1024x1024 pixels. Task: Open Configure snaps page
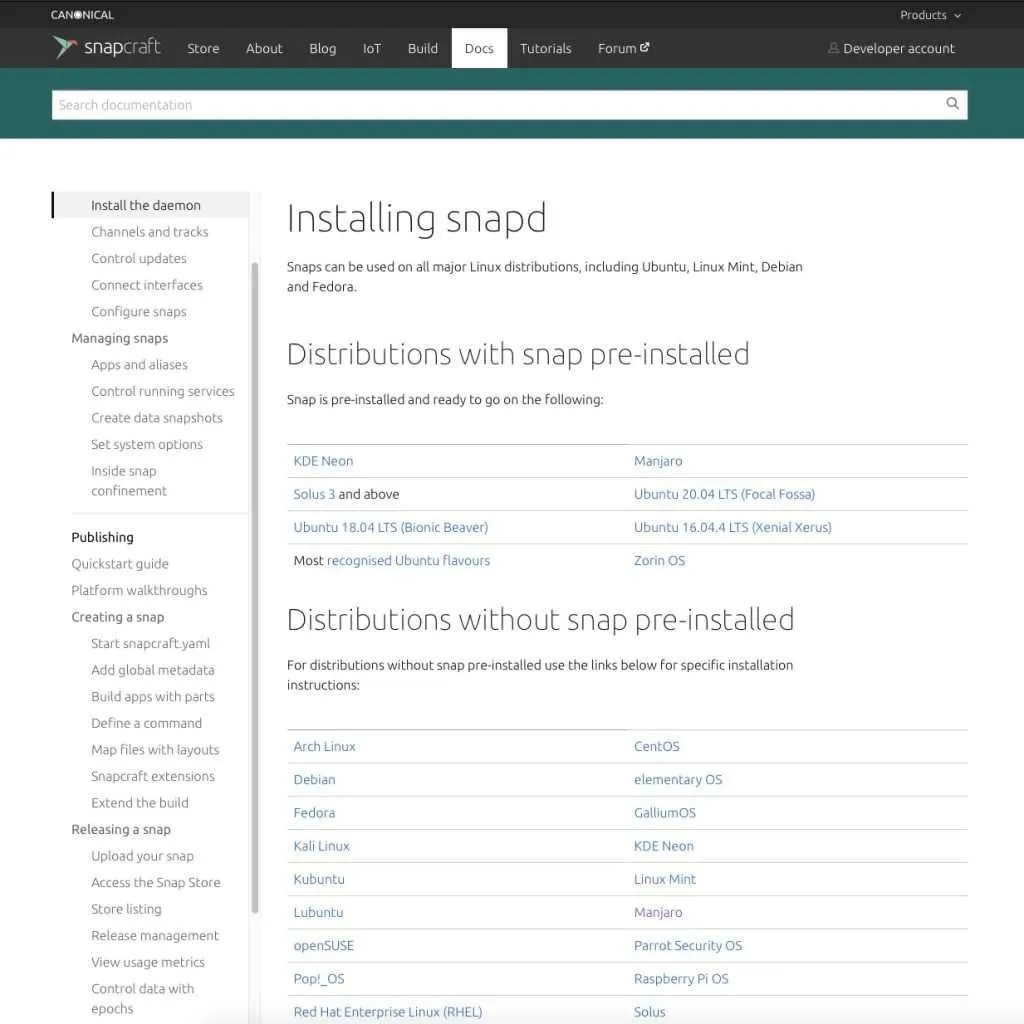click(138, 312)
